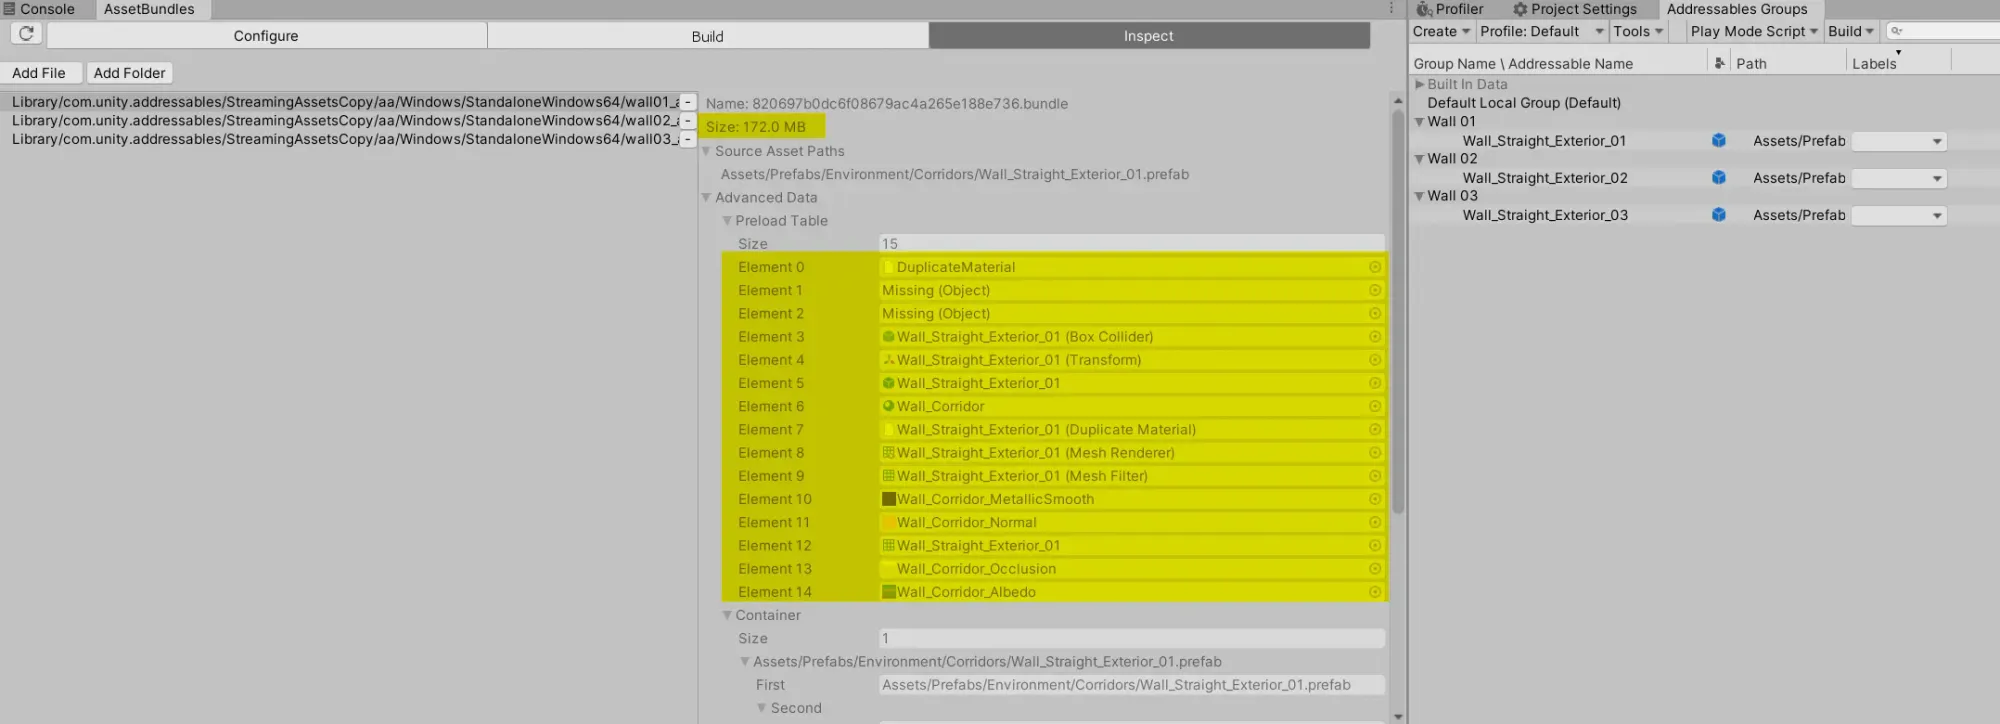Click the Labels column header
Image resolution: width=2000 pixels, height=724 pixels.
tap(1873, 63)
